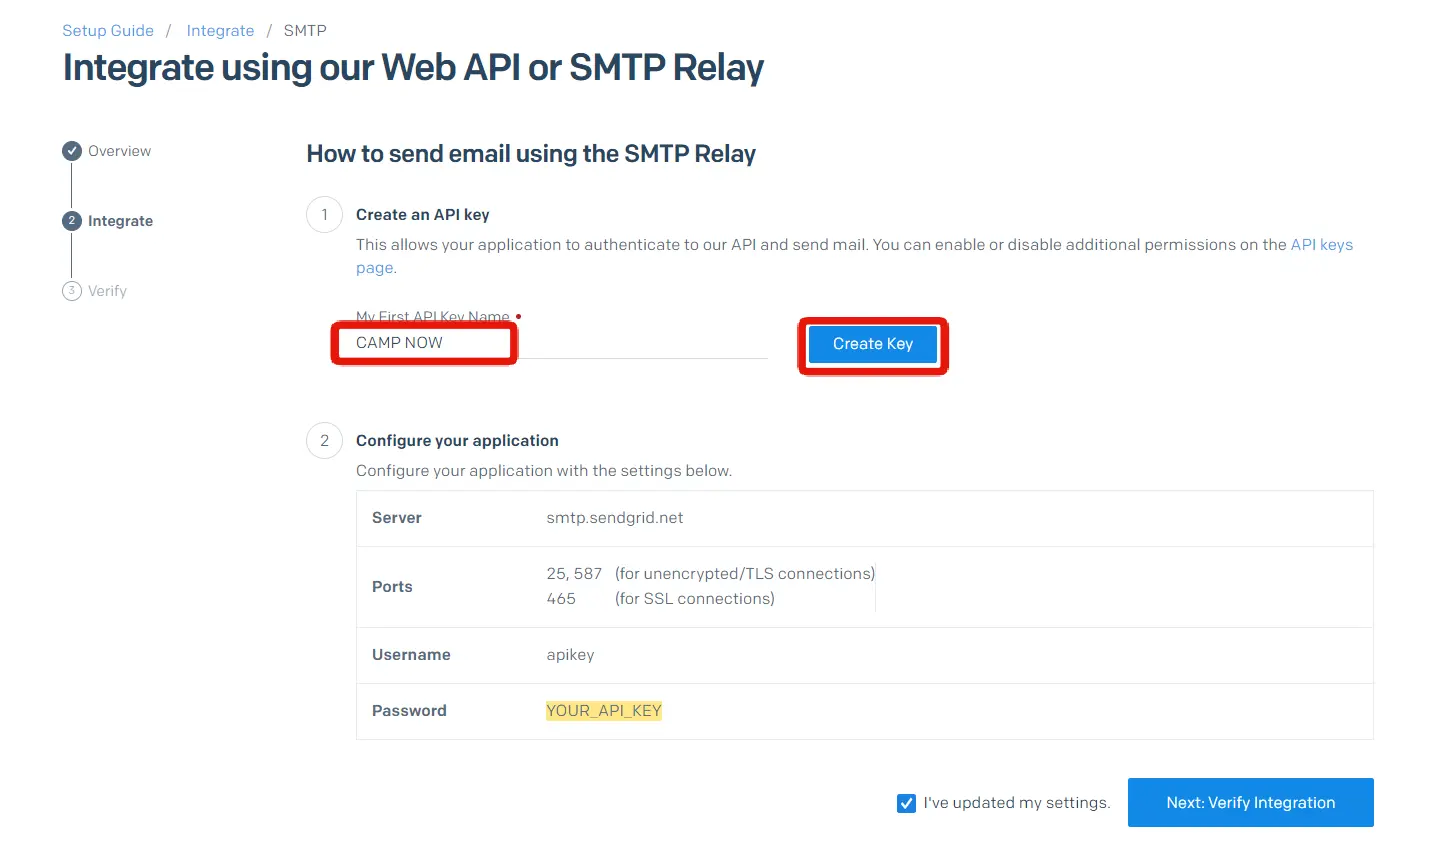Click the Verify step circle numbered 3
This screenshot has height=857, width=1430.
click(71, 290)
